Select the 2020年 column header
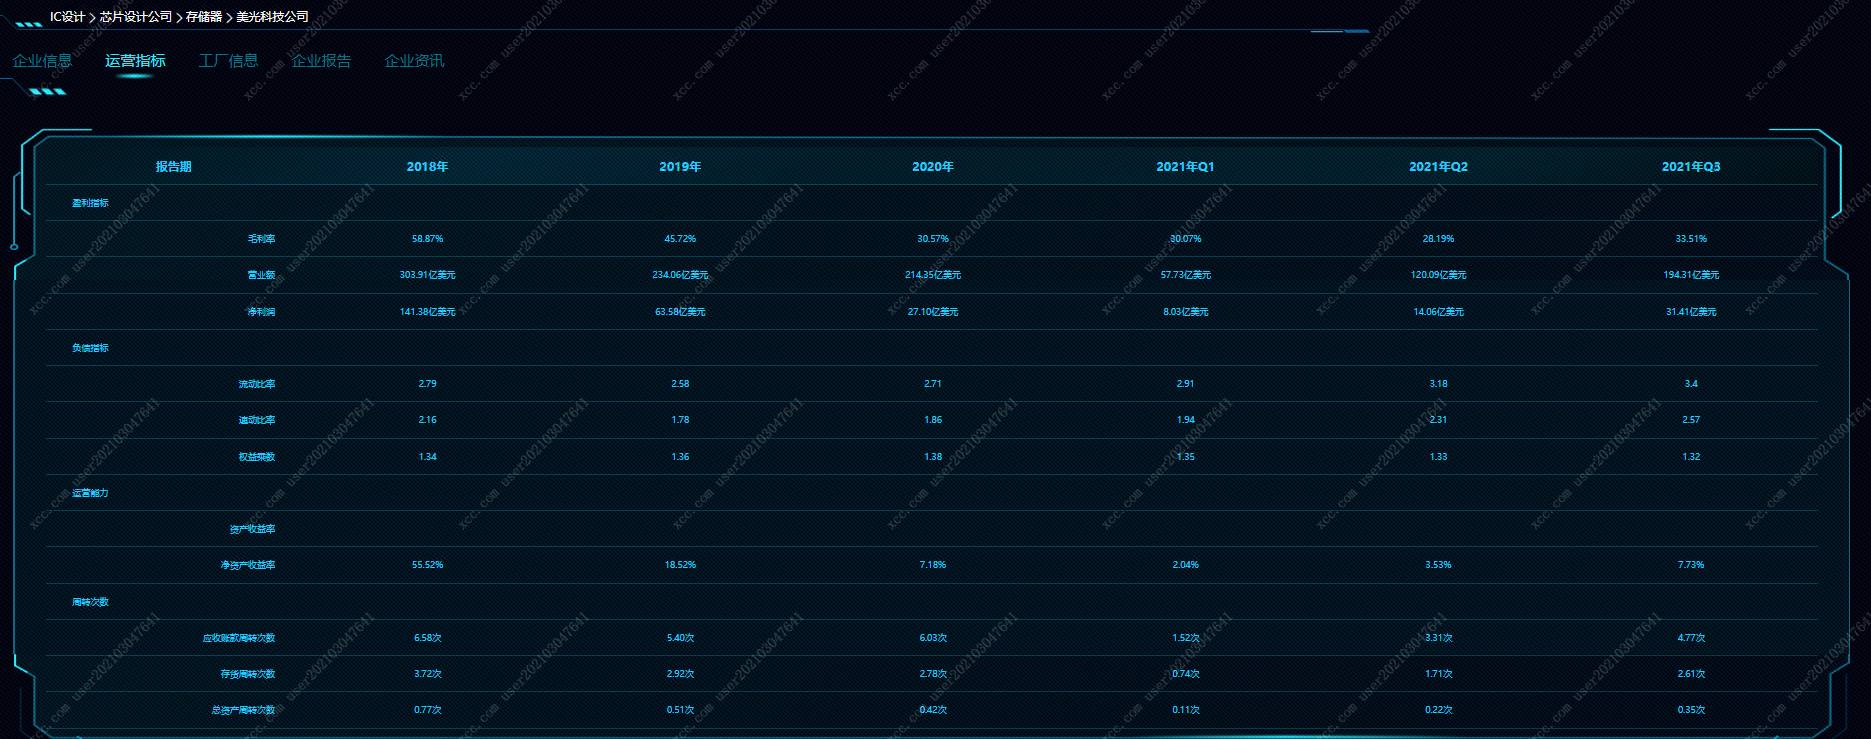The width and height of the screenshot is (1871, 739). (933, 167)
